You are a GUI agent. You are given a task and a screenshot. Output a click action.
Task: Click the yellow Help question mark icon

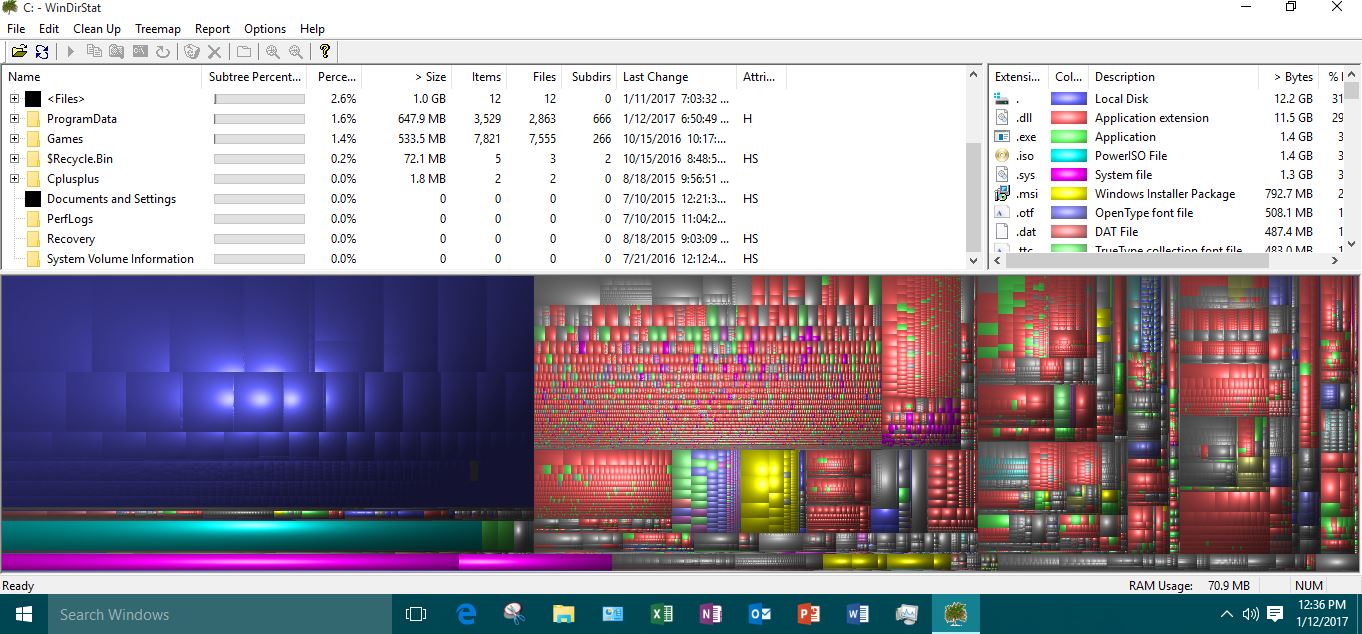point(325,51)
